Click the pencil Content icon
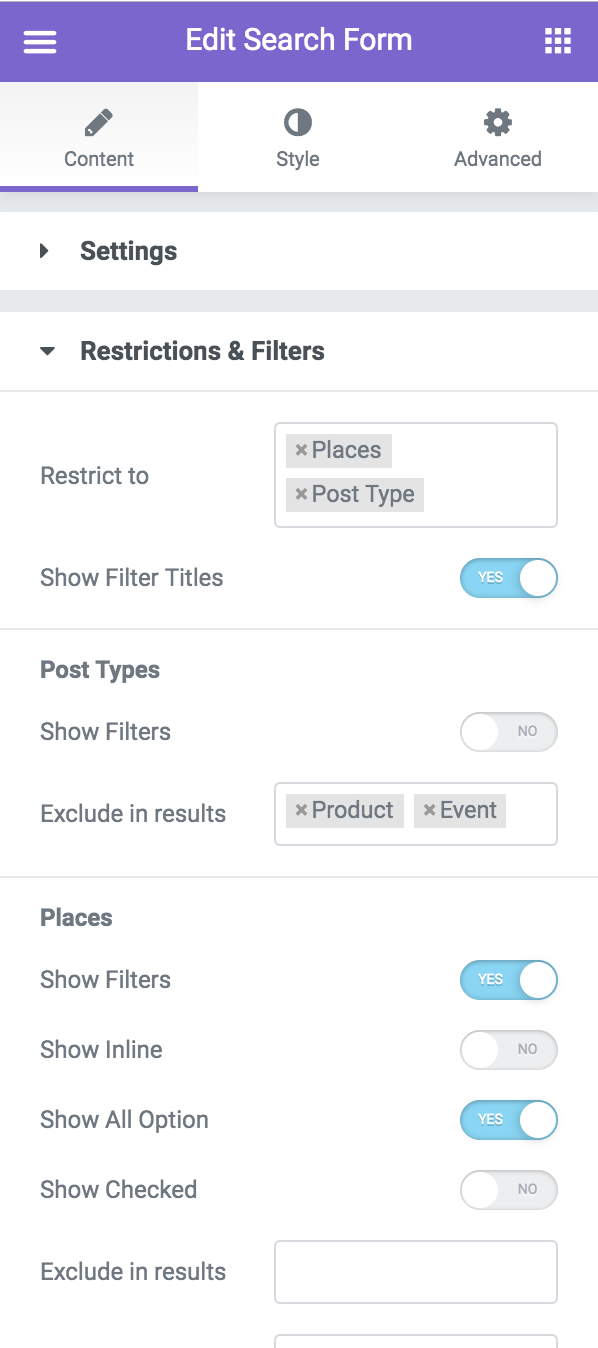Screen dimensions: 598x1348 99,123
